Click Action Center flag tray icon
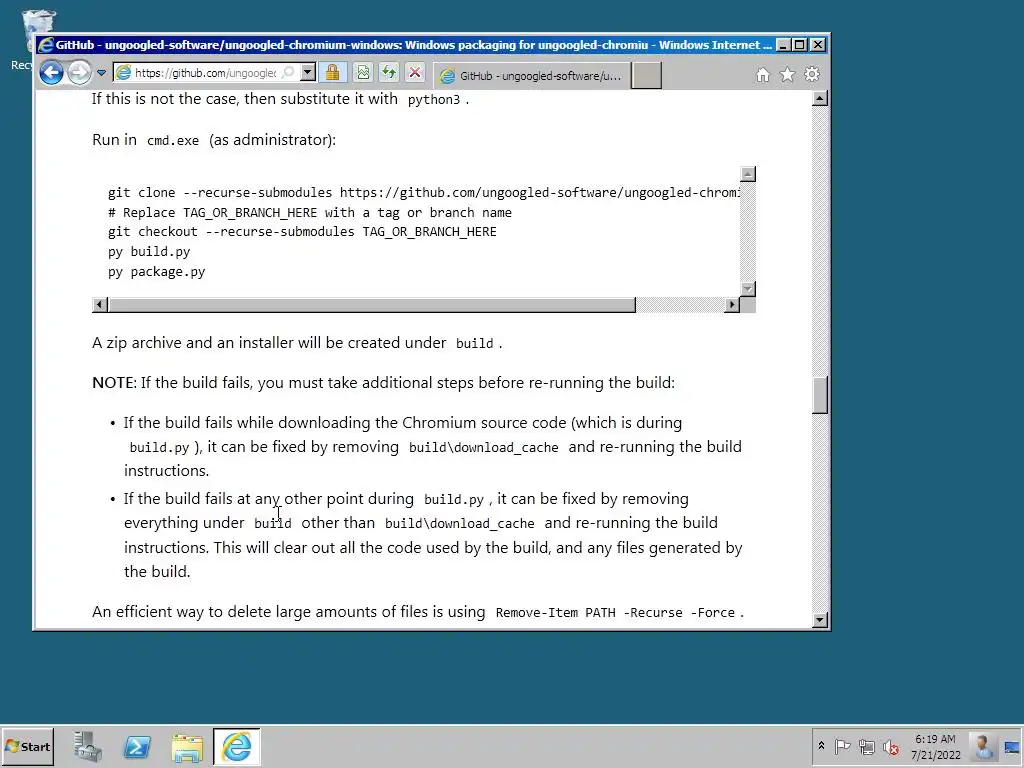Viewport: 1024px width, 768px height. pyautogui.click(x=842, y=746)
